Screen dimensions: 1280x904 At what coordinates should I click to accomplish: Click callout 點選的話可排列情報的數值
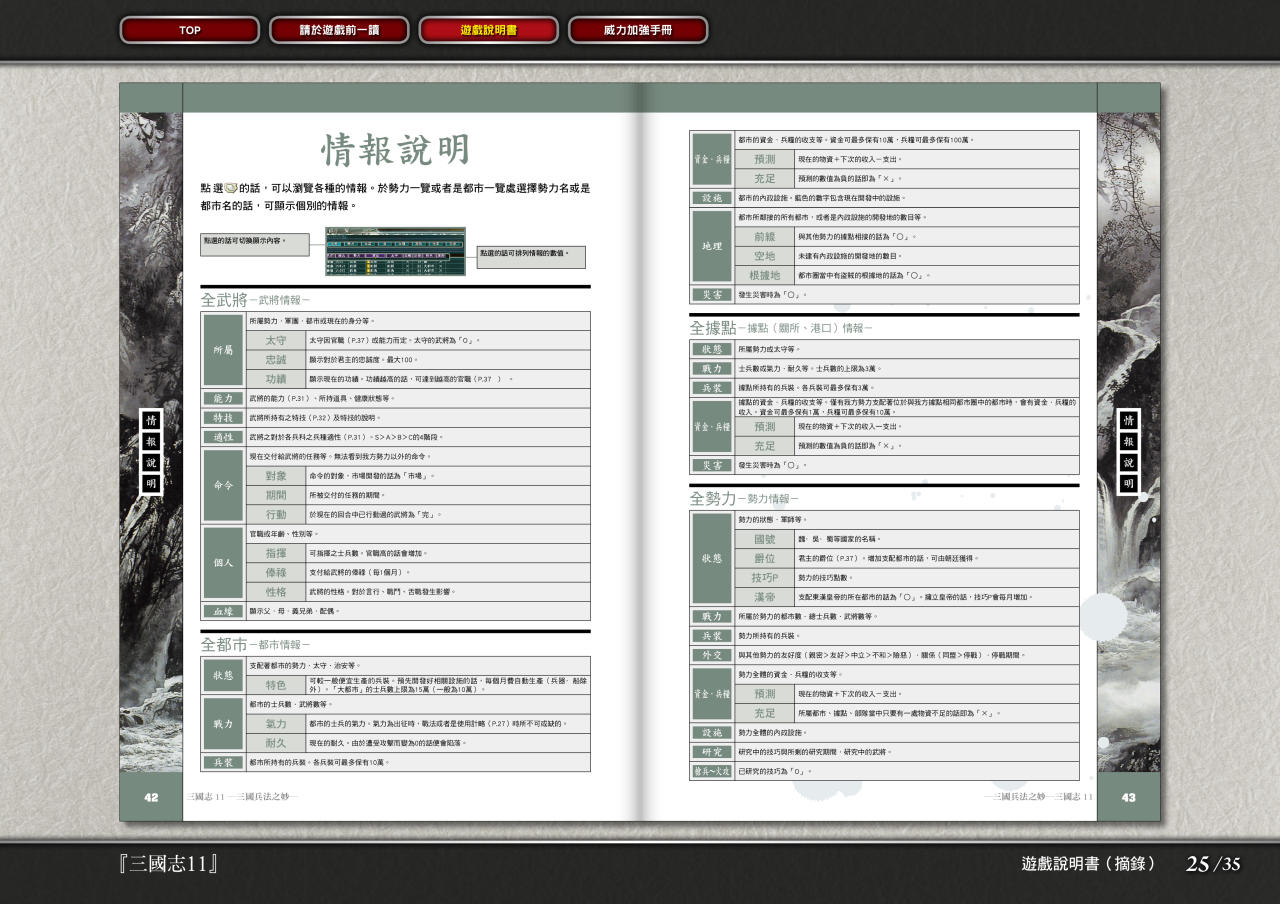point(531,257)
